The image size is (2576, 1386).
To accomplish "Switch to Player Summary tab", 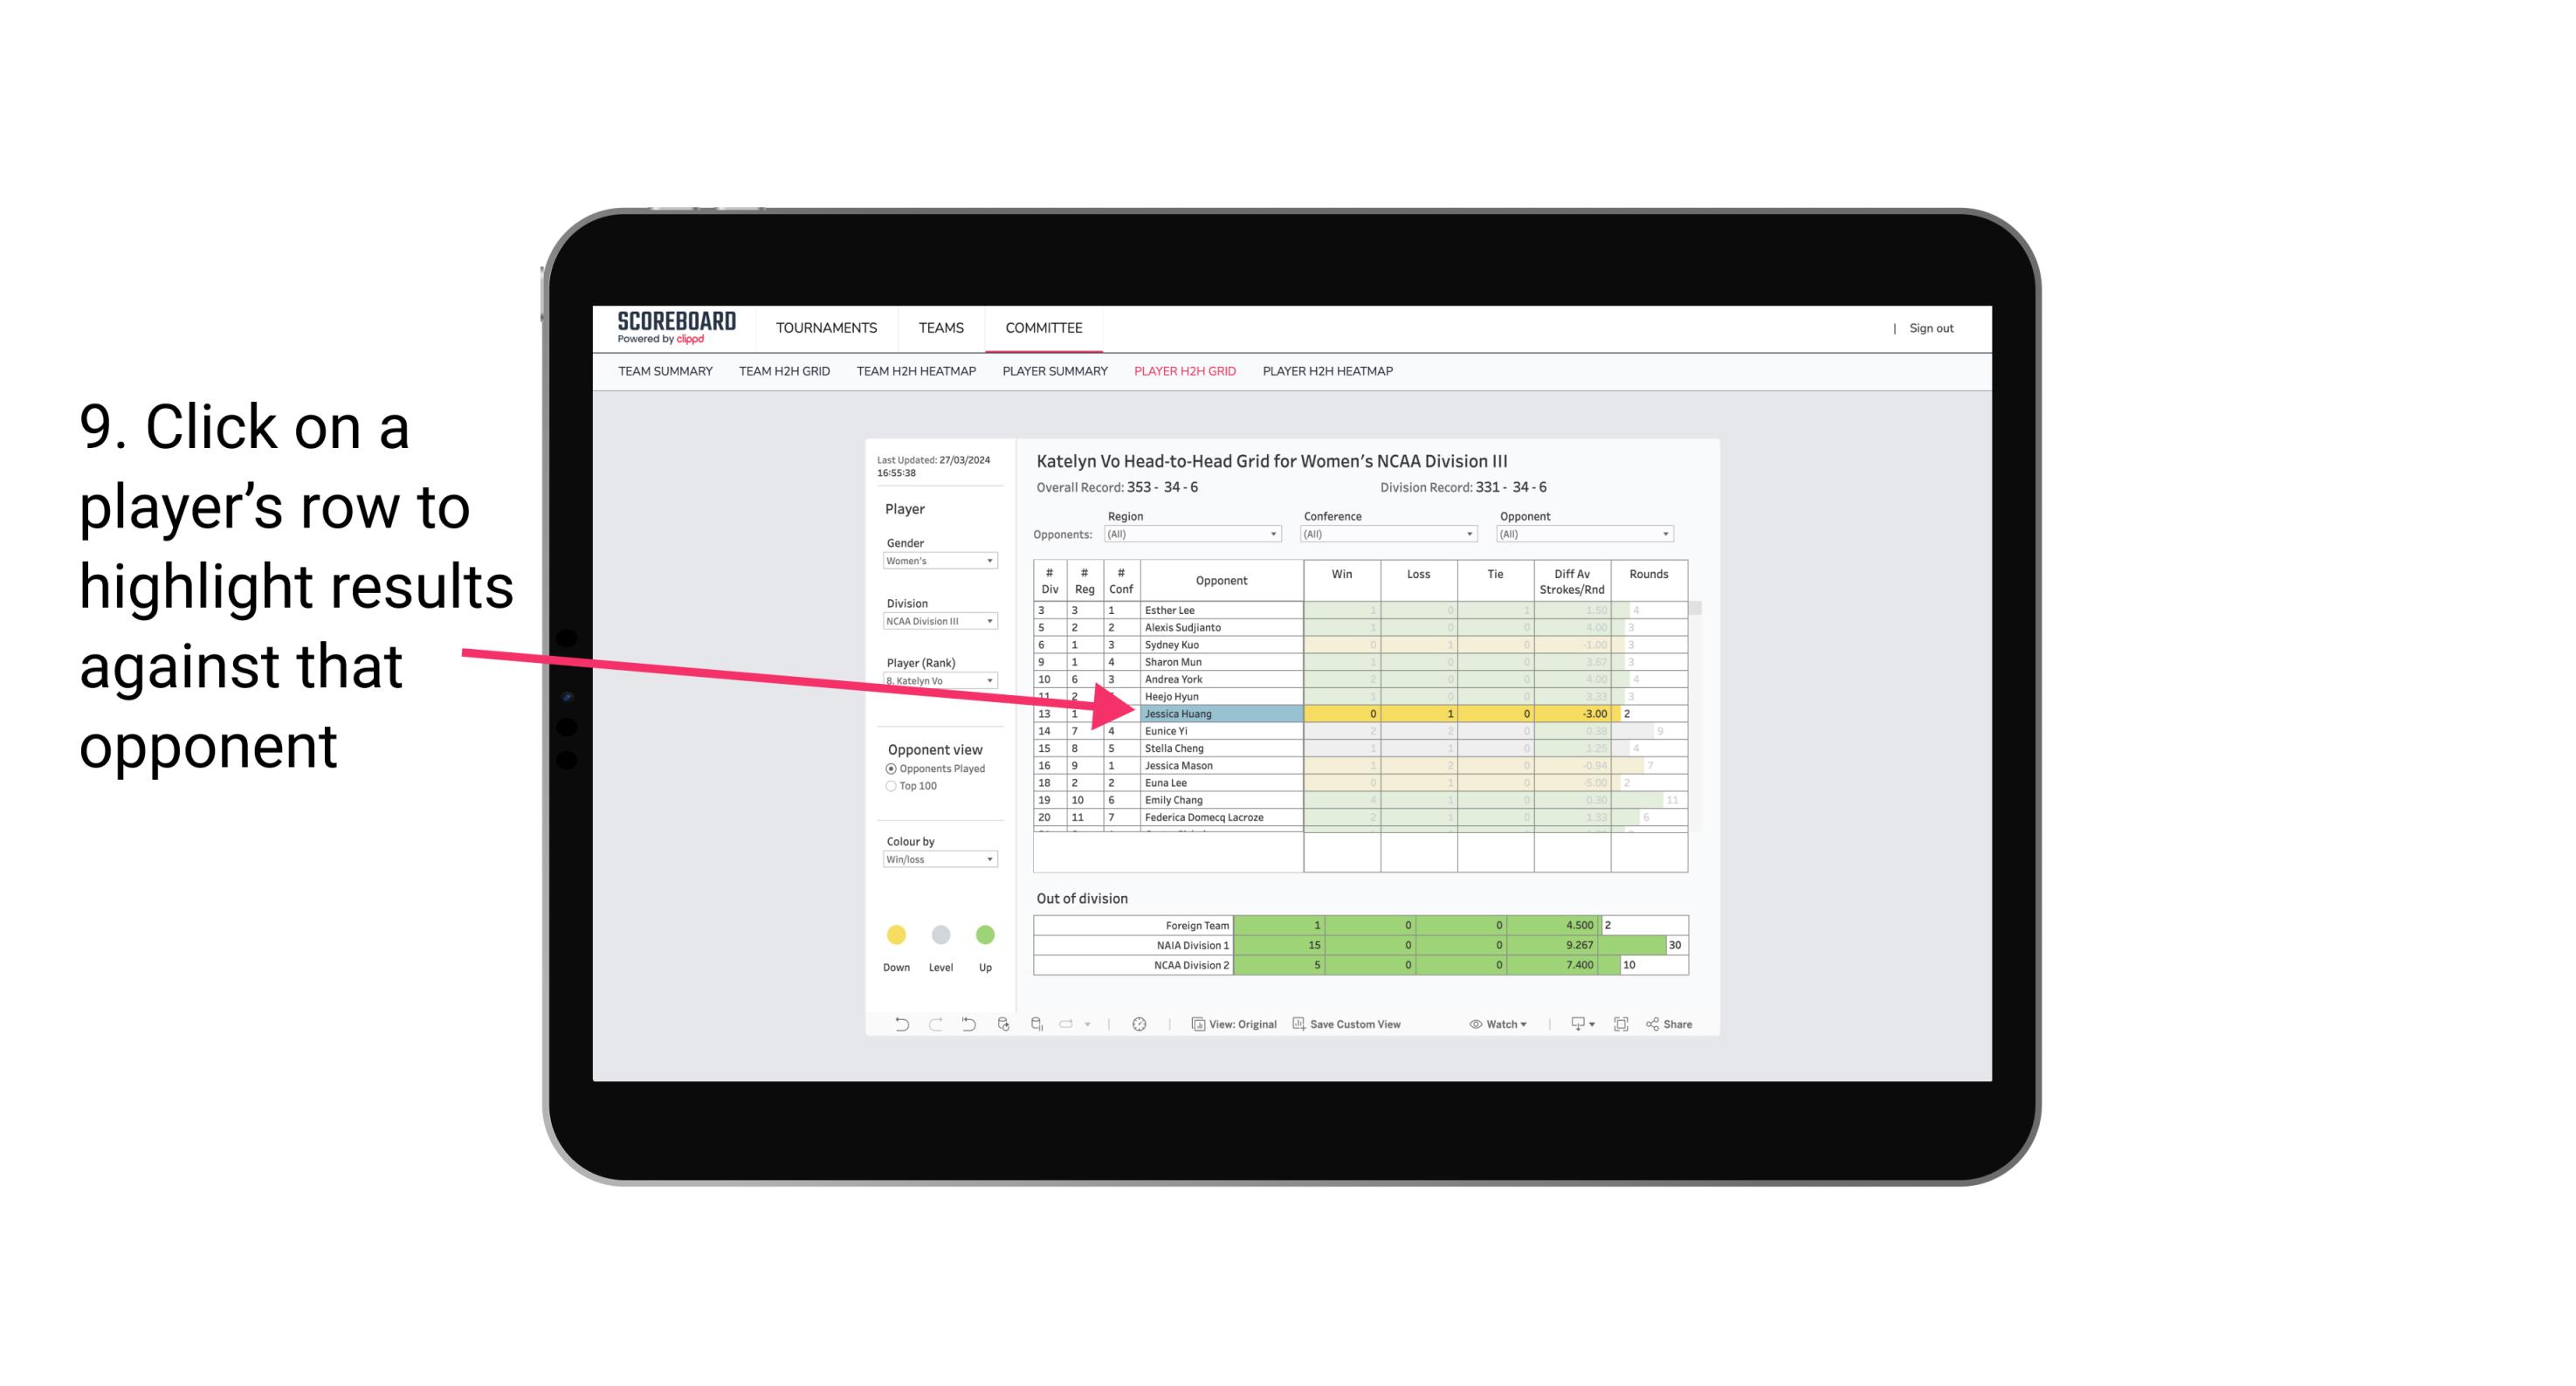I will (x=1054, y=376).
